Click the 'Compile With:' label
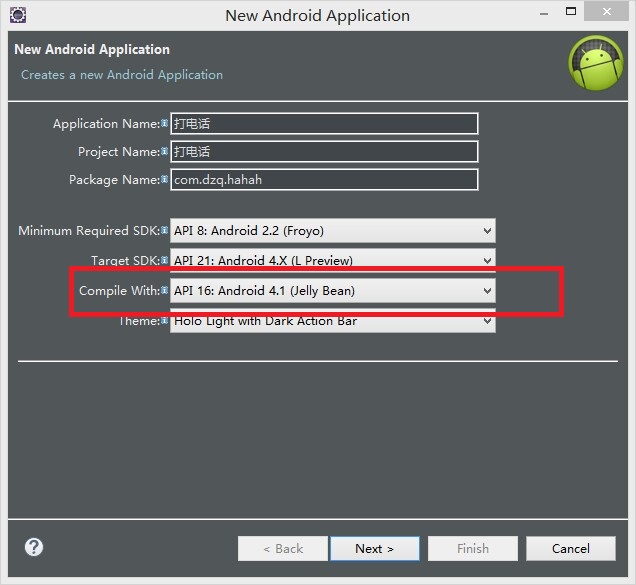 click(x=120, y=290)
